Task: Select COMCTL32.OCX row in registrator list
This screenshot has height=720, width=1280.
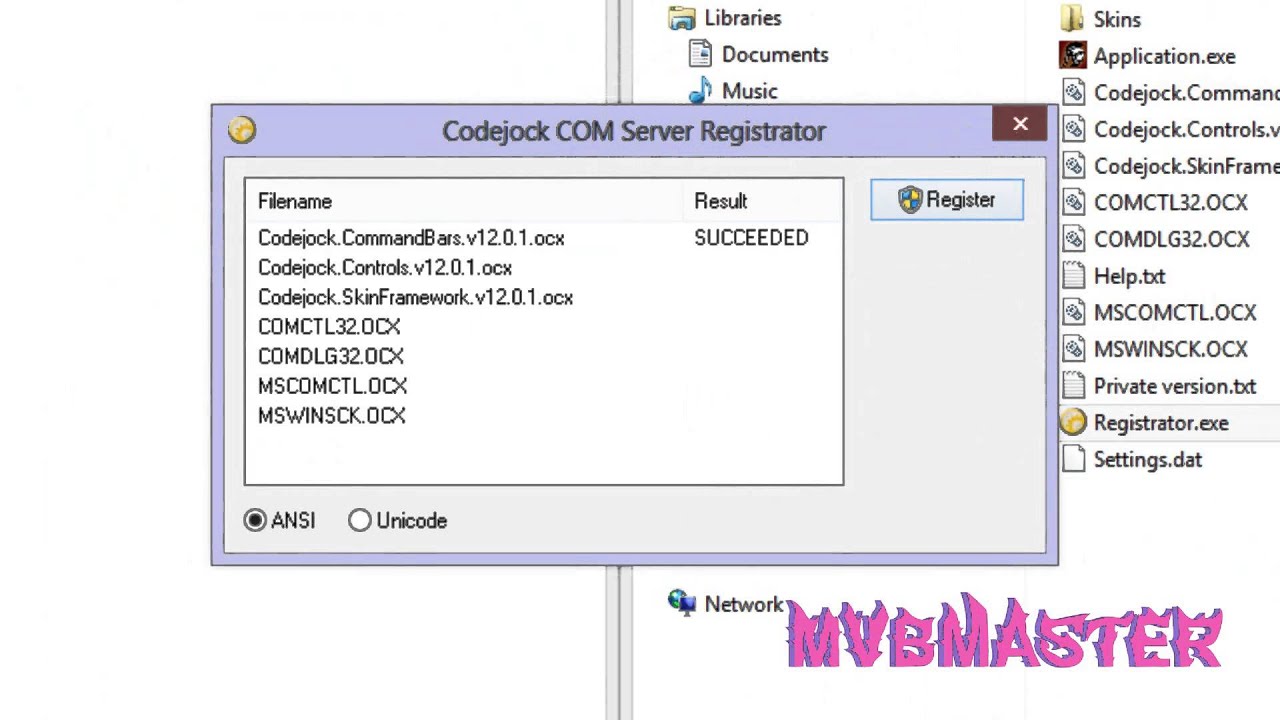Action: [x=543, y=327]
